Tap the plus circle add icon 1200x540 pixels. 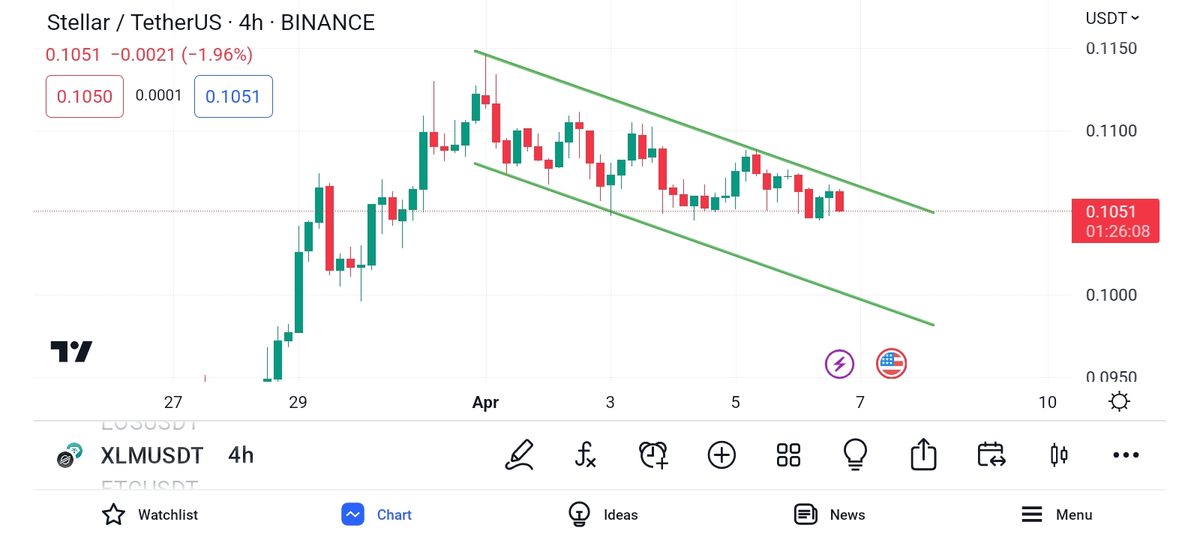click(x=721, y=455)
